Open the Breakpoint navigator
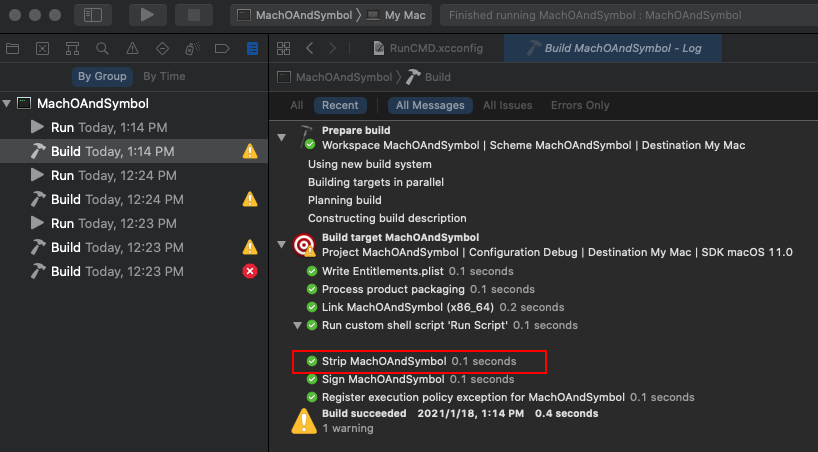Screen dimensions: 818x452 [222, 49]
